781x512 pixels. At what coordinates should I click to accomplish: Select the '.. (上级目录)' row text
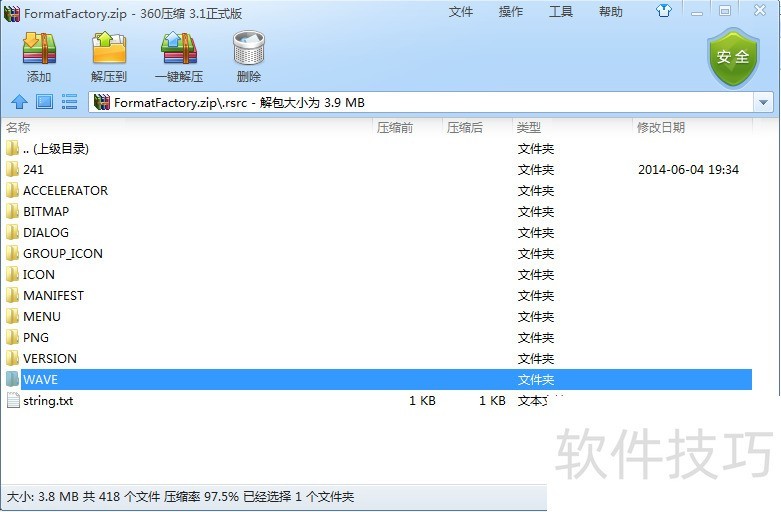[56, 148]
